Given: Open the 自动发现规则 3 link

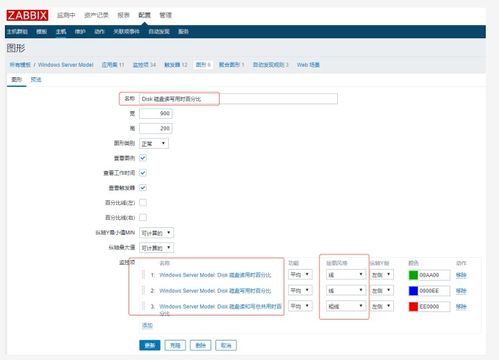Looking at the screenshot, I should coord(271,65).
